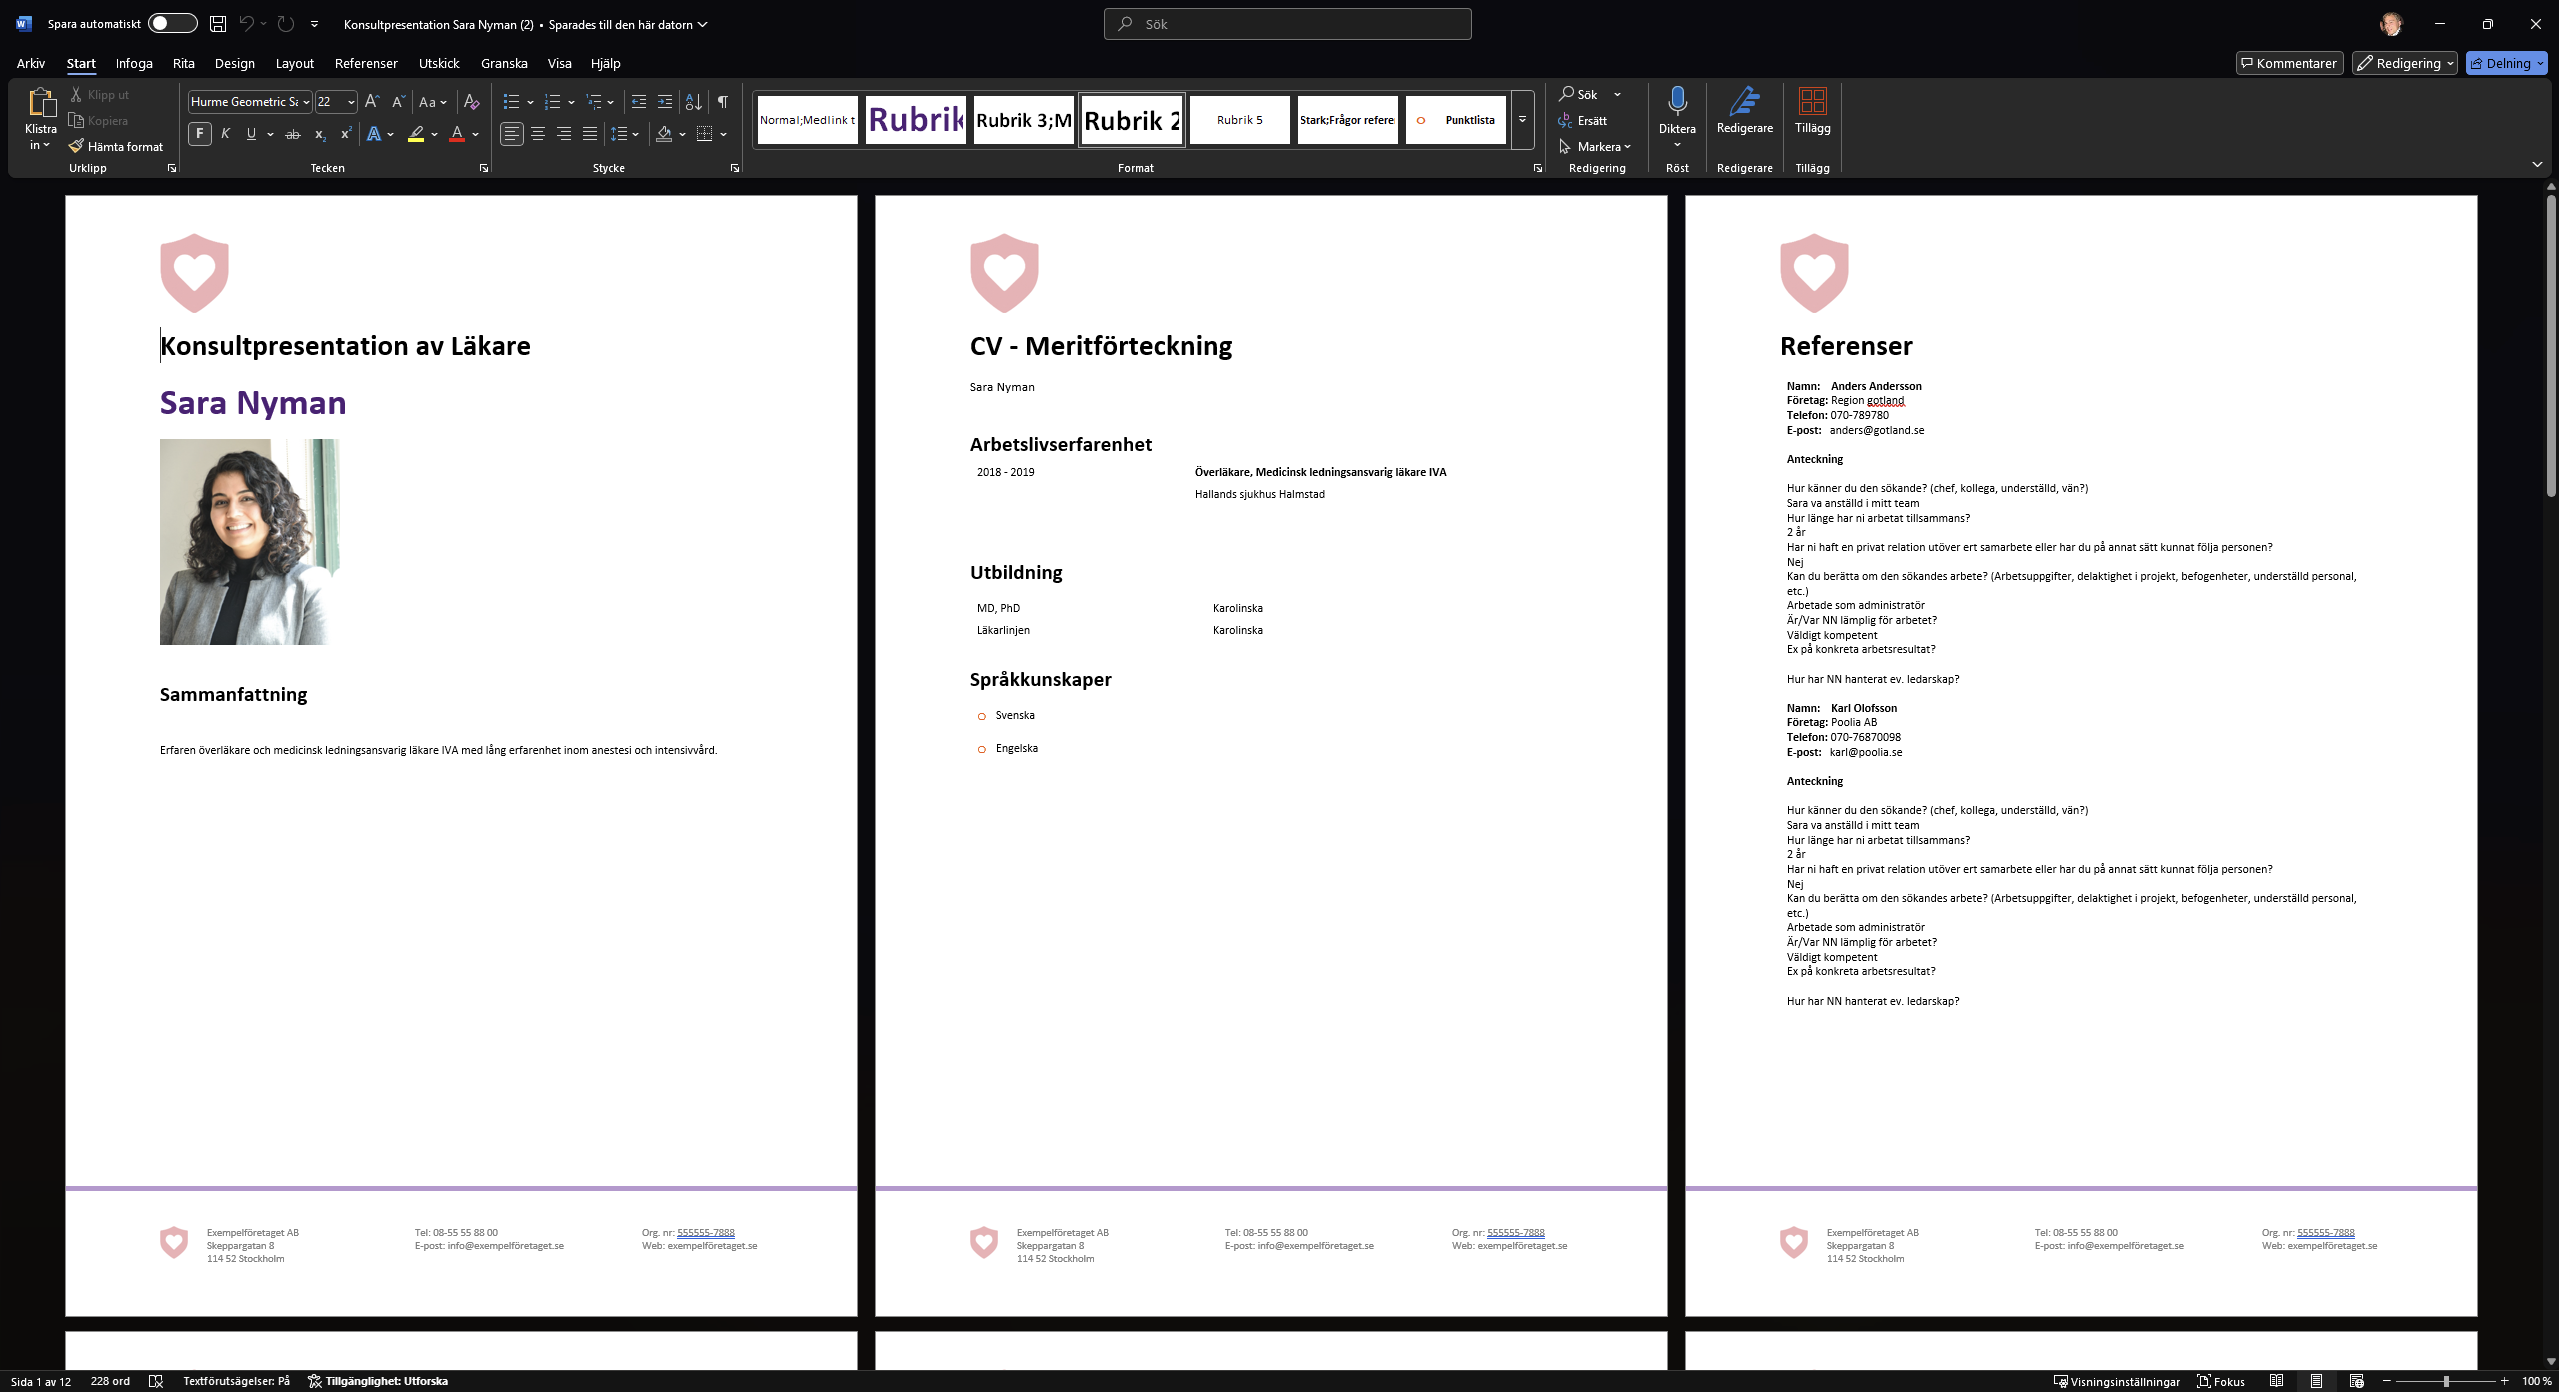Show paragraph marks with the pilcrow icon
Screen dimensions: 2559x1392
pyautogui.click(x=722, y=102)
